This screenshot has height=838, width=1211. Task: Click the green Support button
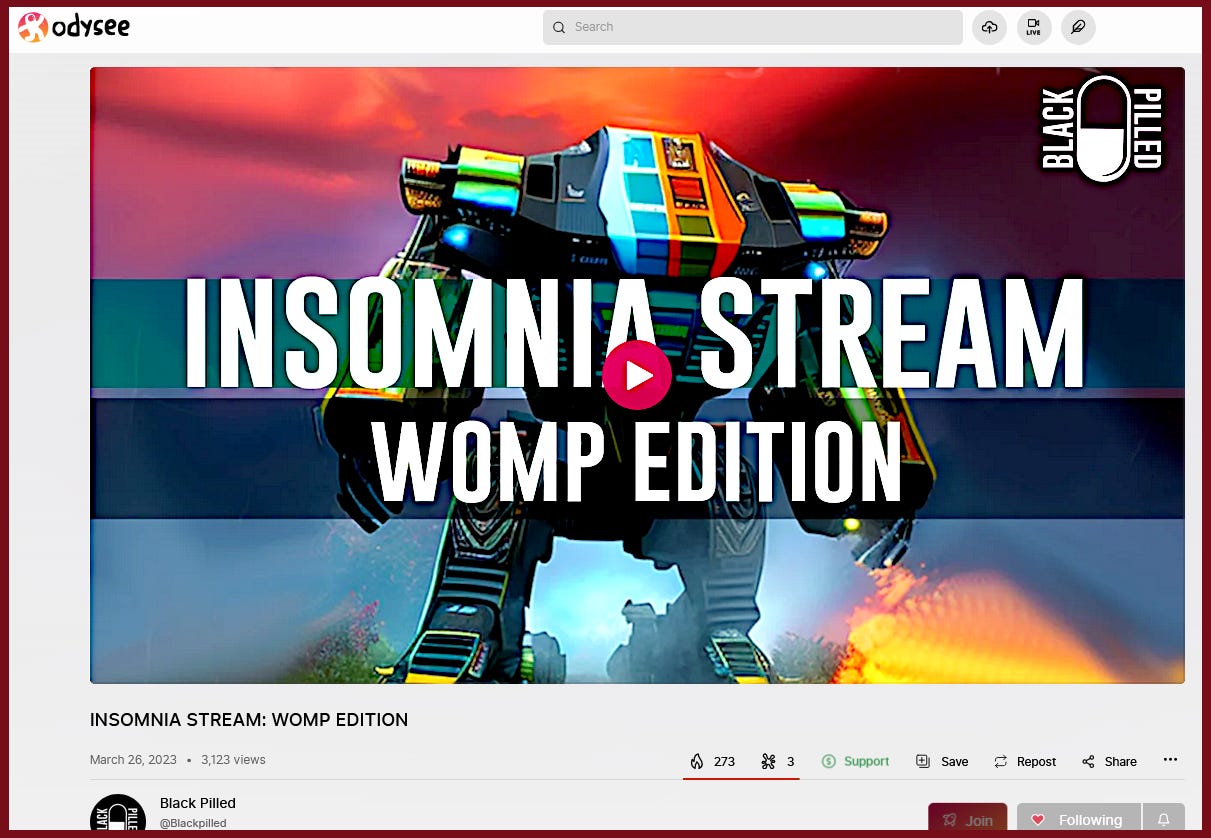[855, 762]
